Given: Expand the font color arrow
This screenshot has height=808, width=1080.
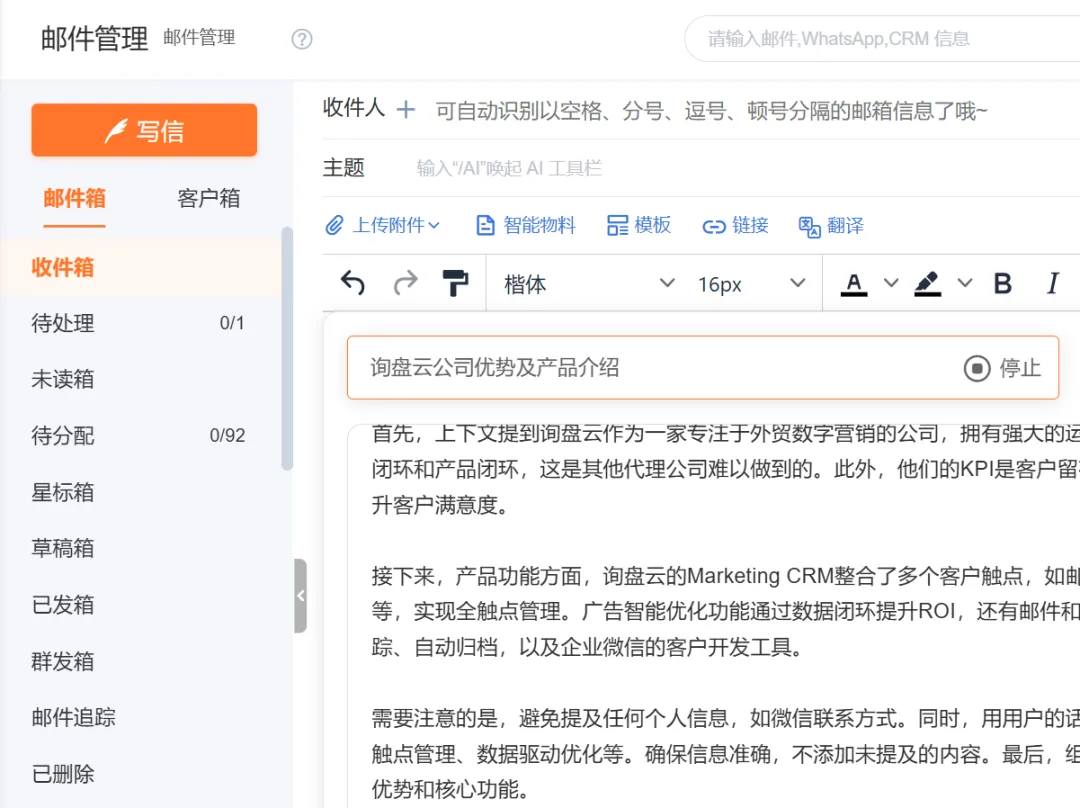Looking at the screenshot, I should 891,283.
